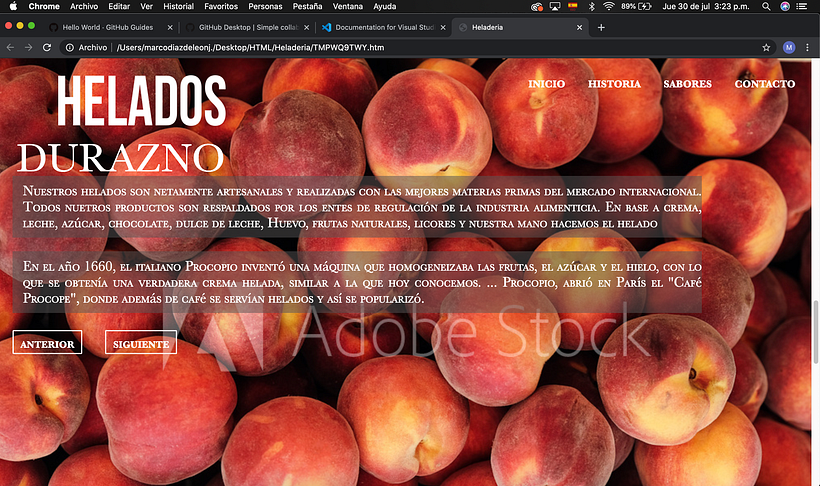The height and width of the screenshot is (486, 820).
Task: Open Chrome three-dot menu
Action: (807, 48)
